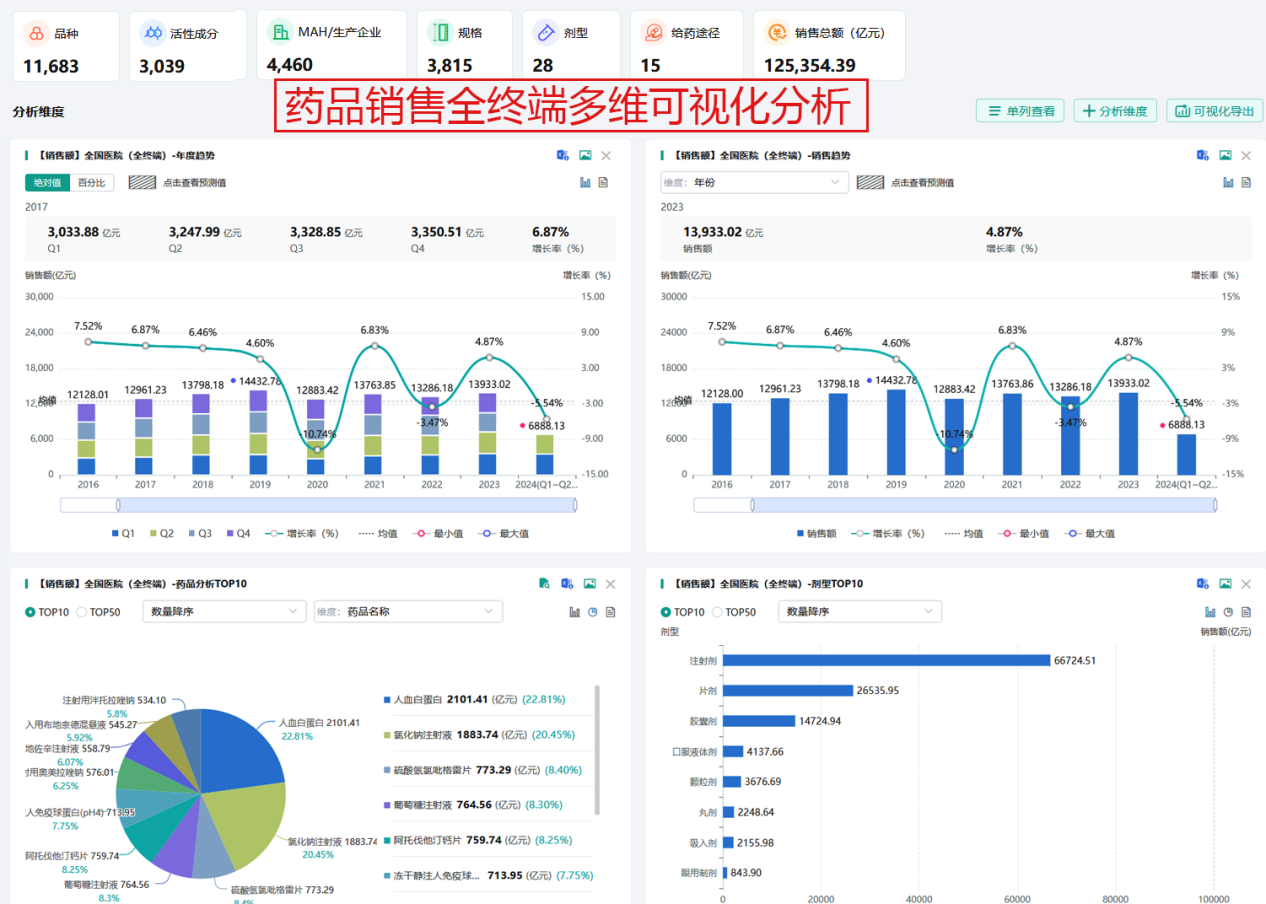Switch 销售趋势 panel to bar chart view
This screenshot has height=904, width=1266.
[x=1228, y=182]
